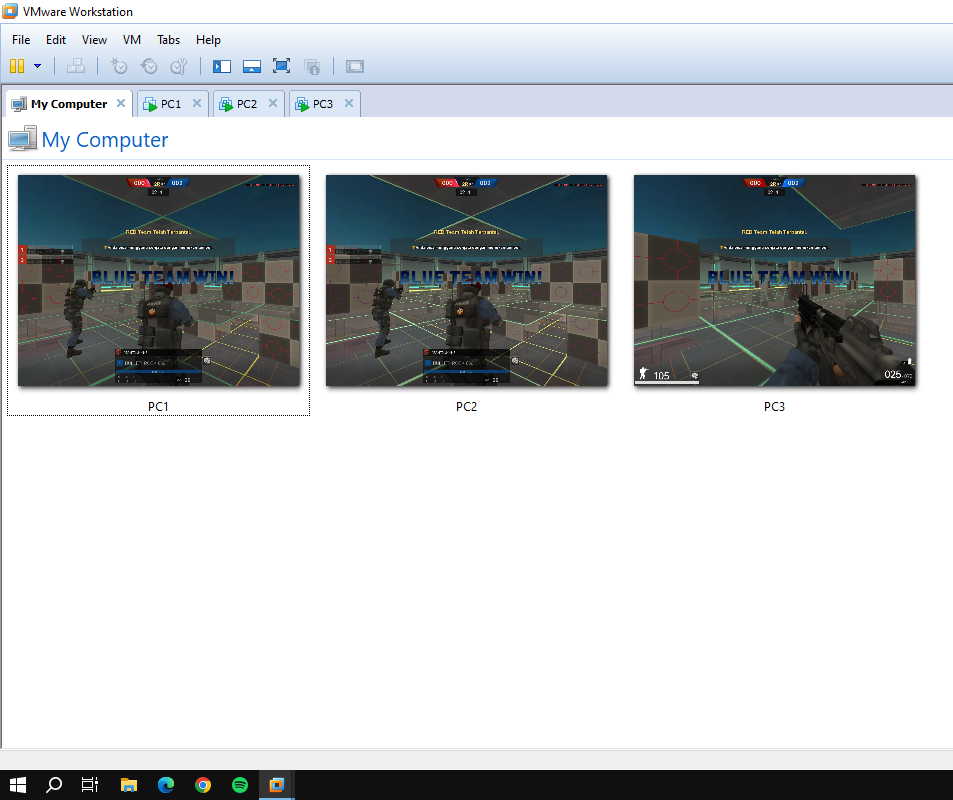Switch to the PC1 tab
This screenshot has height=800, width=953.
point(171,104)
